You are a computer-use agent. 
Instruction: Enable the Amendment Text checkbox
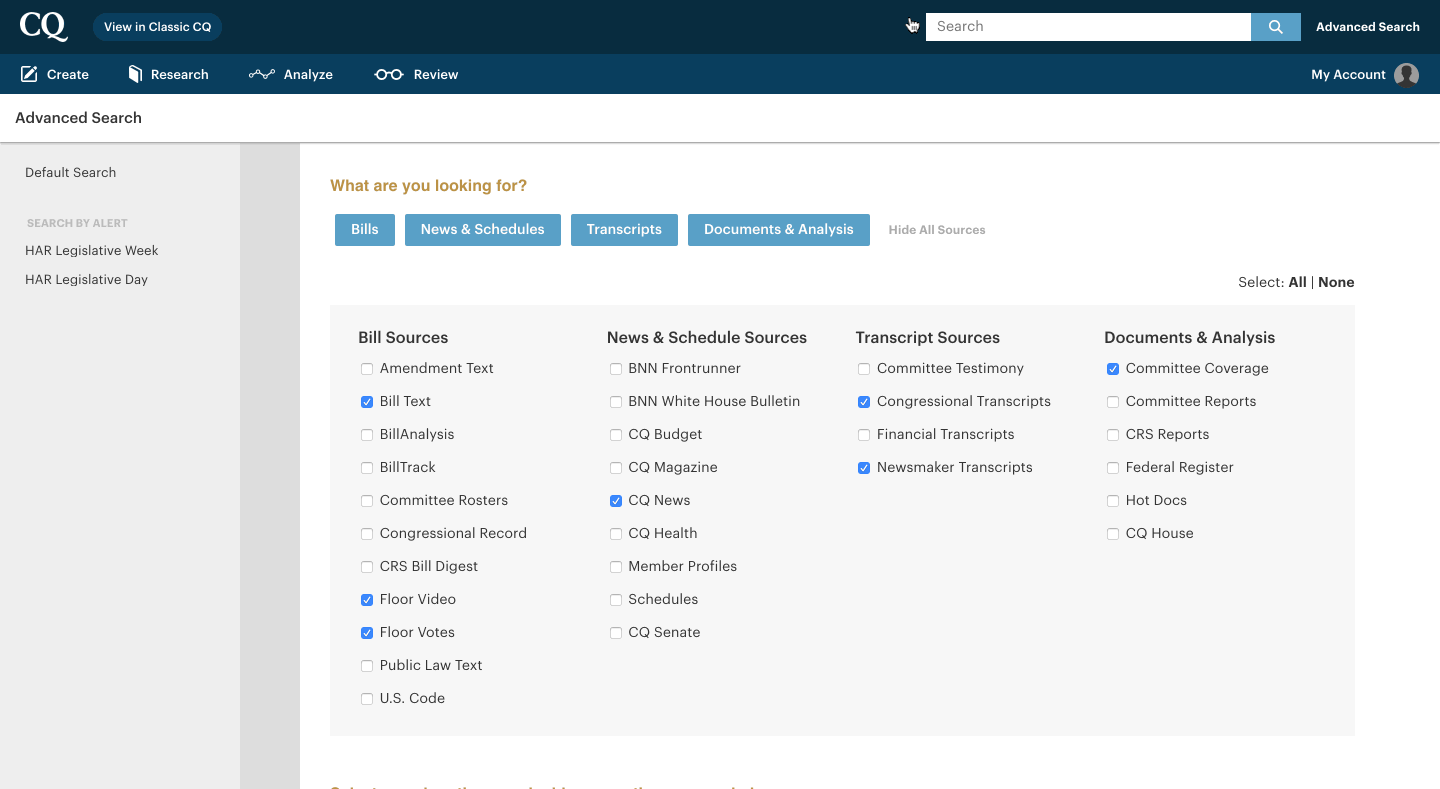366,369
